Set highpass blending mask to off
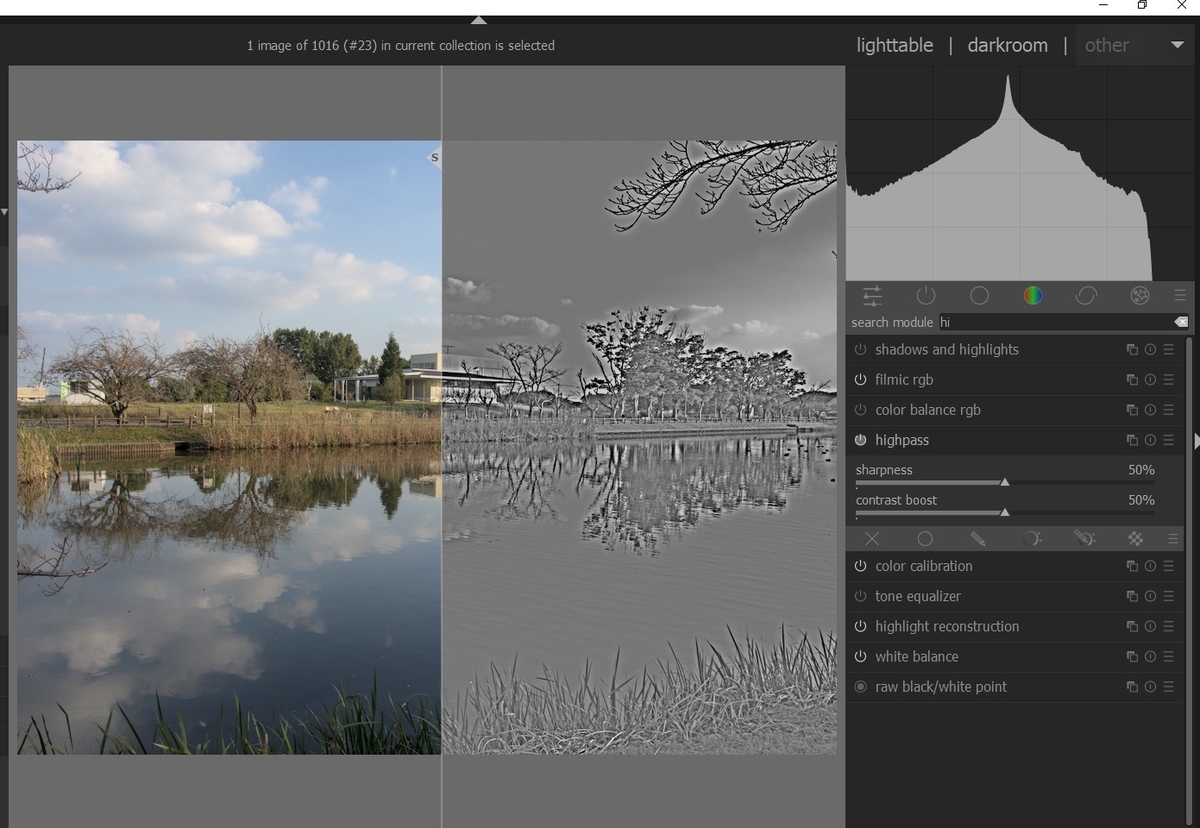The image size is (1200, 828). point(872,538)
